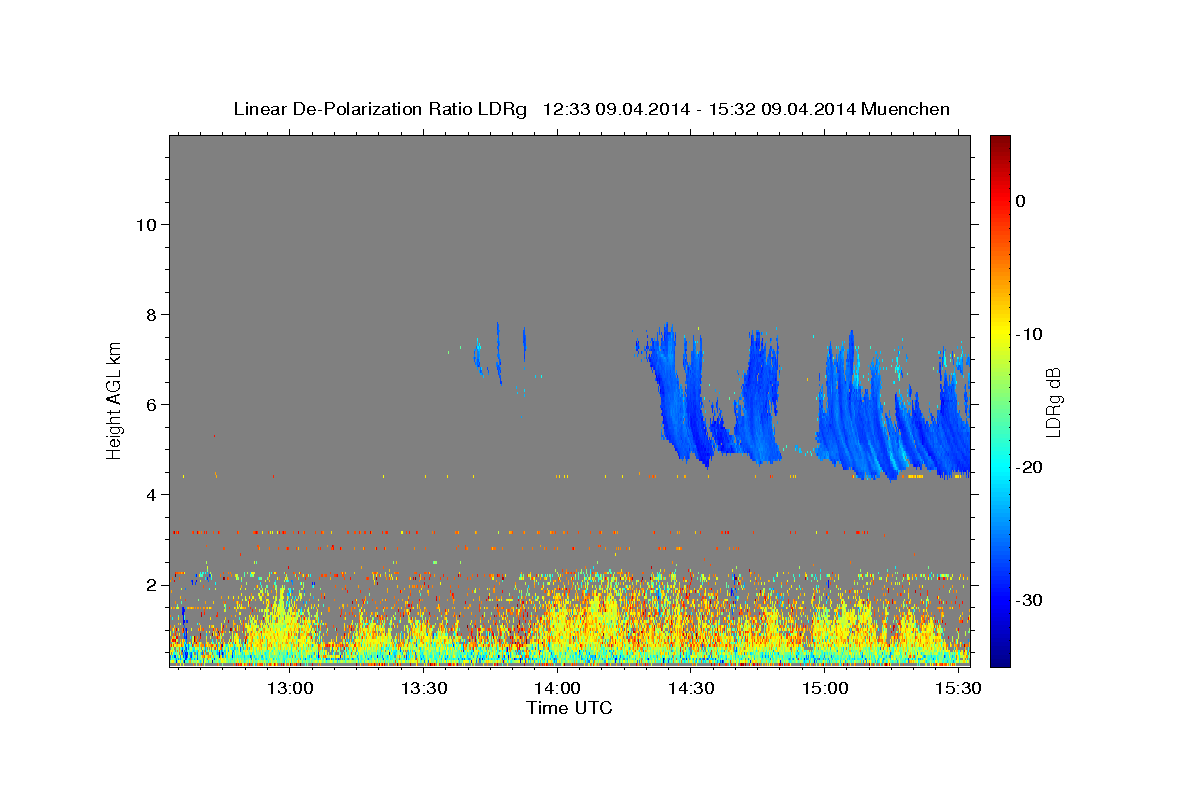Click the 'LDRg dB' colorbar label

1052,401
